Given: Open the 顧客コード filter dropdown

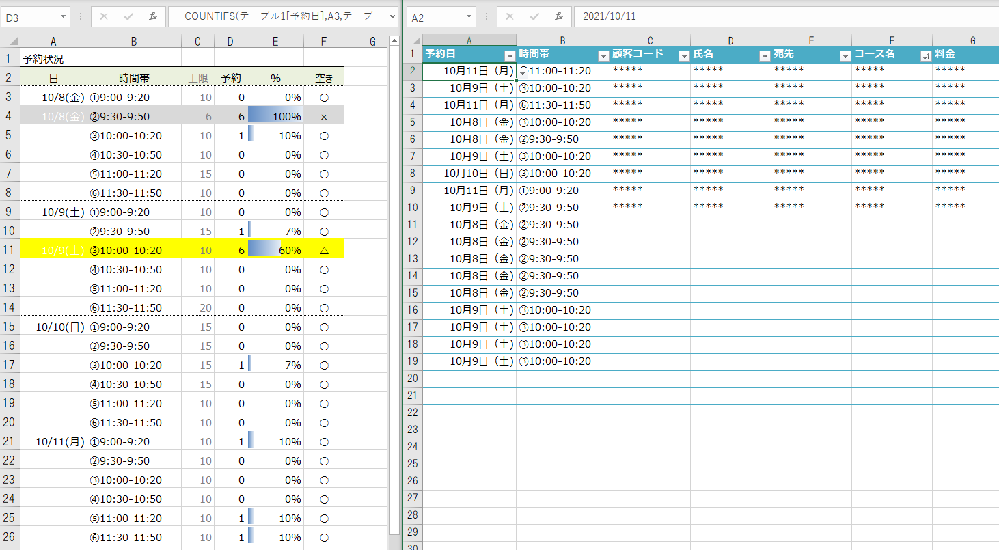Looking at the screenshot, I should (x=684, y=56).
